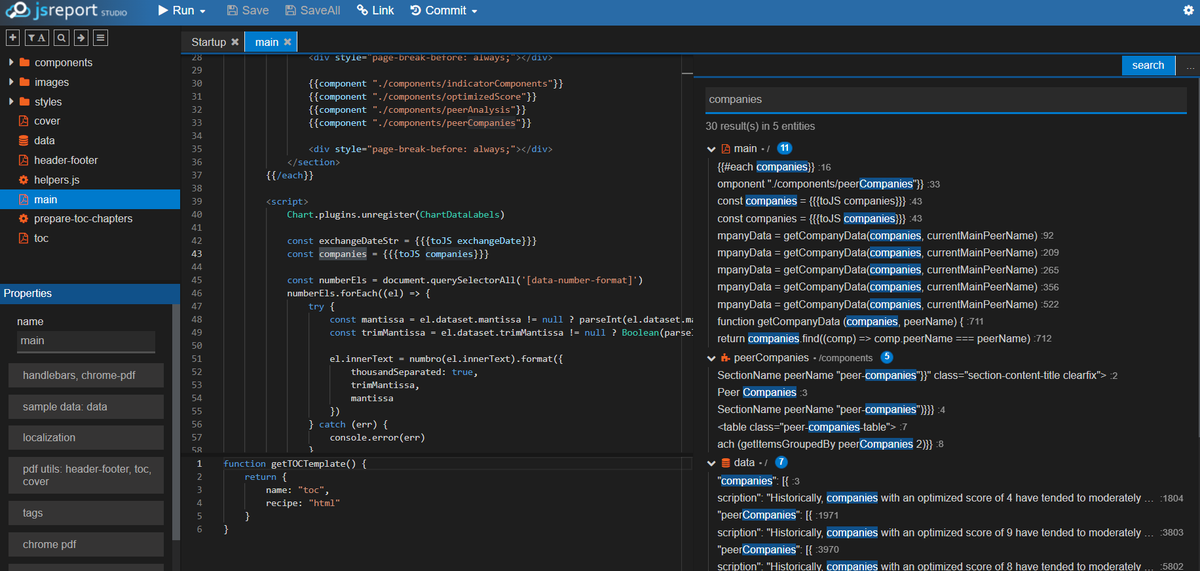
Task: Click the plus icon to add entity
Action: (x=13, y=38)
